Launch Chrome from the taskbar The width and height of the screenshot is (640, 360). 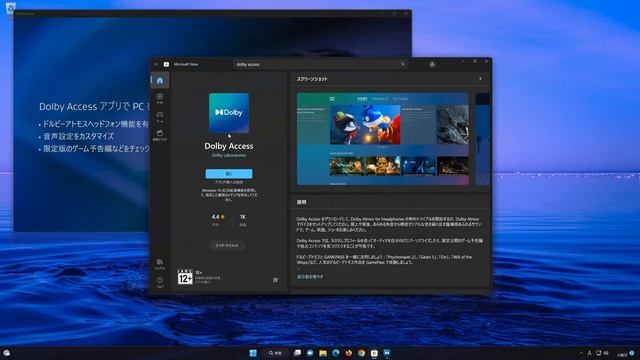click(x=361, y=353)
